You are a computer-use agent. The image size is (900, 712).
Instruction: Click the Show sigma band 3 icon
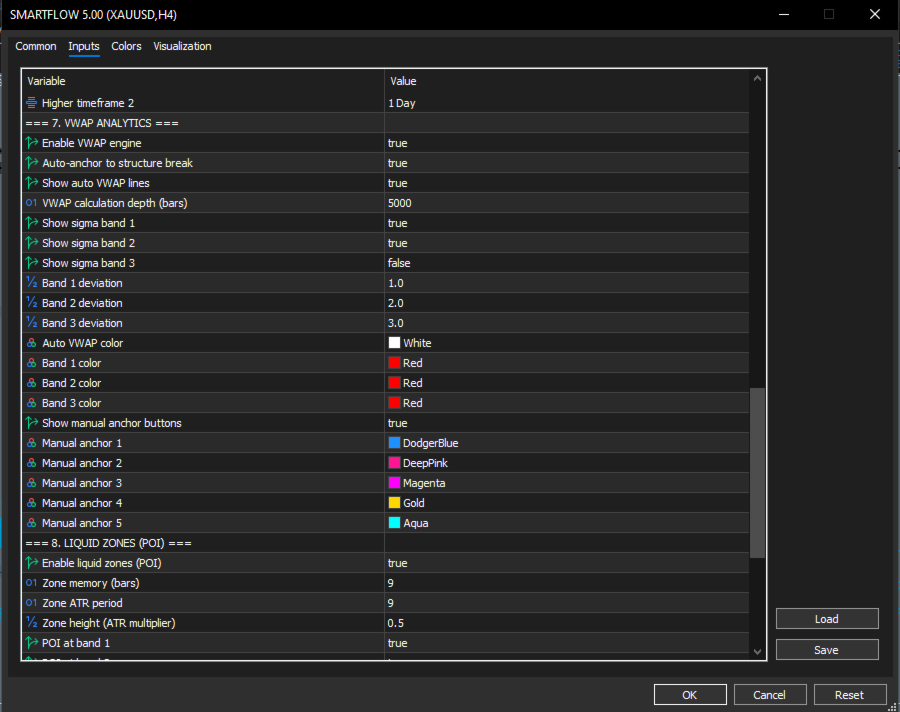click(x=32, y=262)
